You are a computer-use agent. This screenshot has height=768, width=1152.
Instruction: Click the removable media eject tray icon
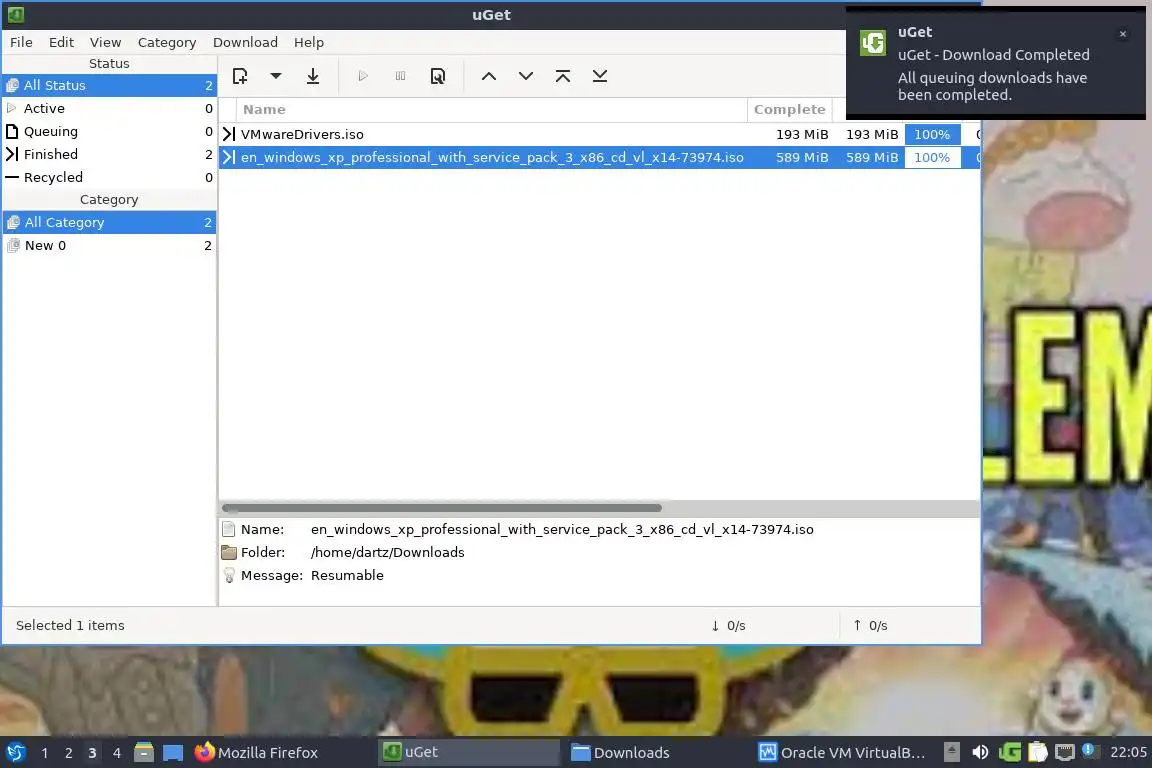click(x=951, y=753)
